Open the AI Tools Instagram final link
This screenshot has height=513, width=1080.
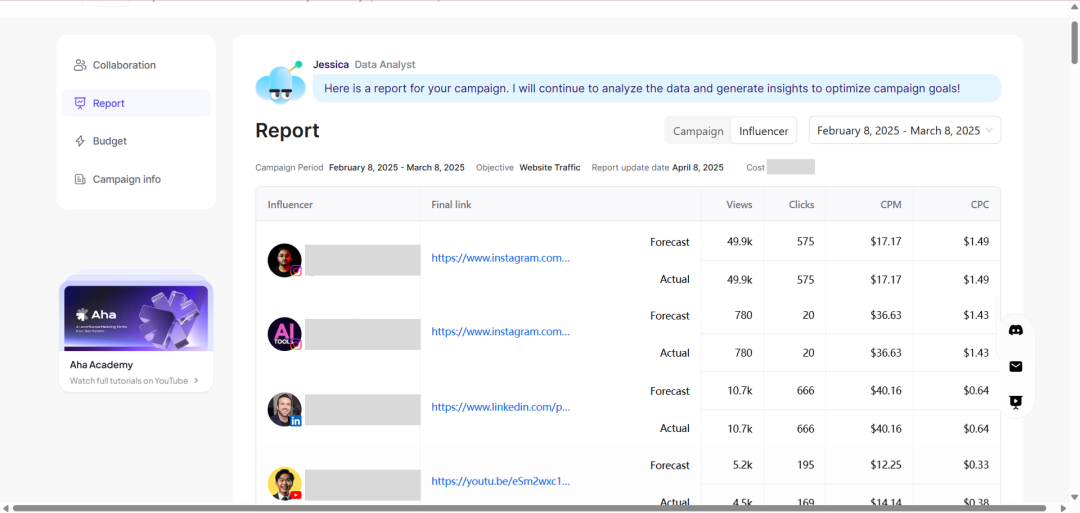tap(501, 331)
